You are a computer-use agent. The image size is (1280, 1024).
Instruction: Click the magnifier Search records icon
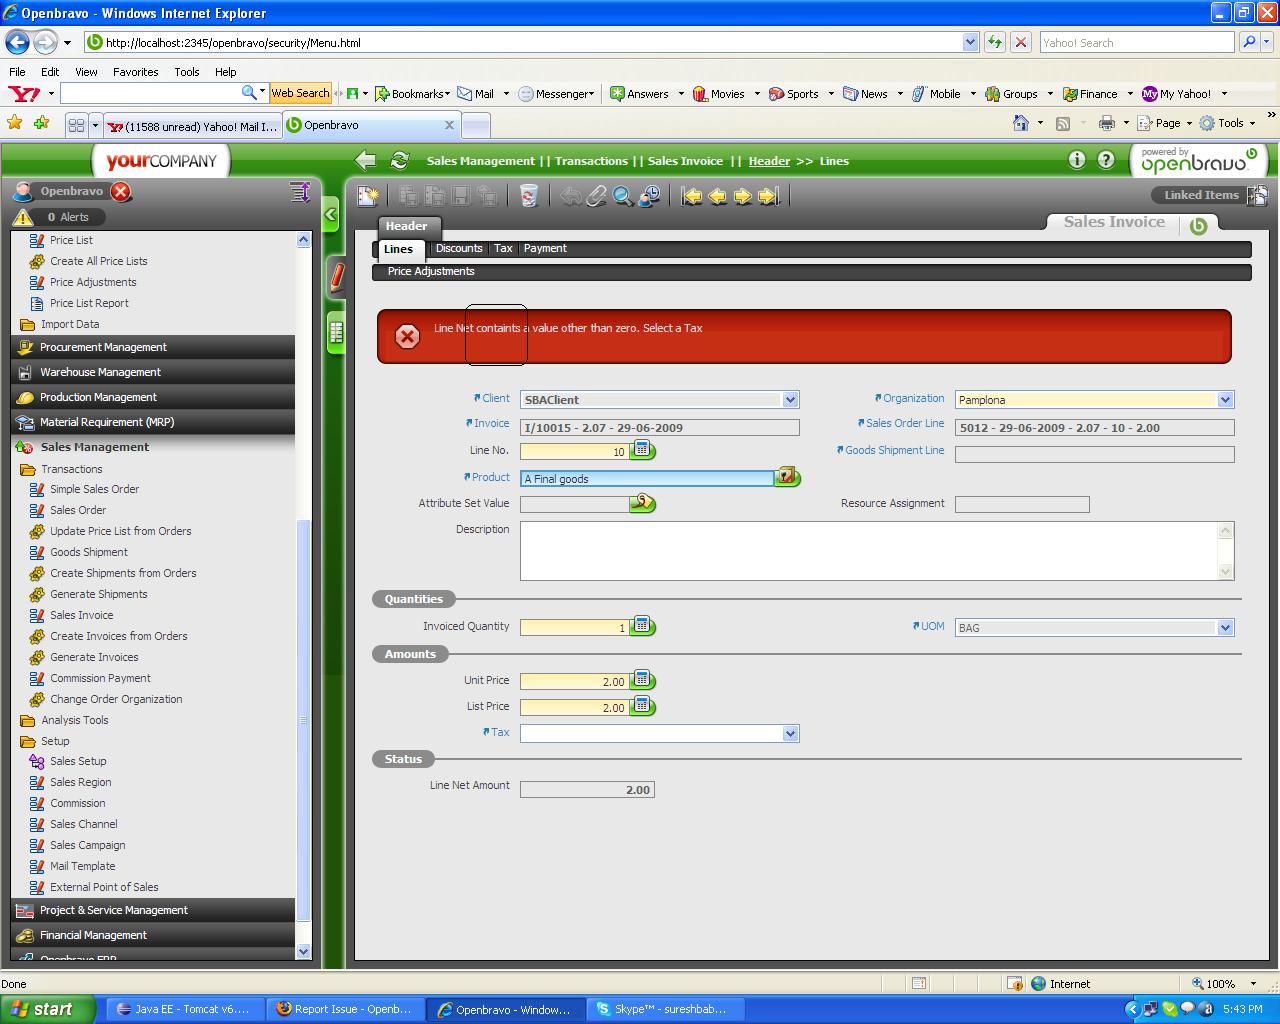(x=622, y=196)
